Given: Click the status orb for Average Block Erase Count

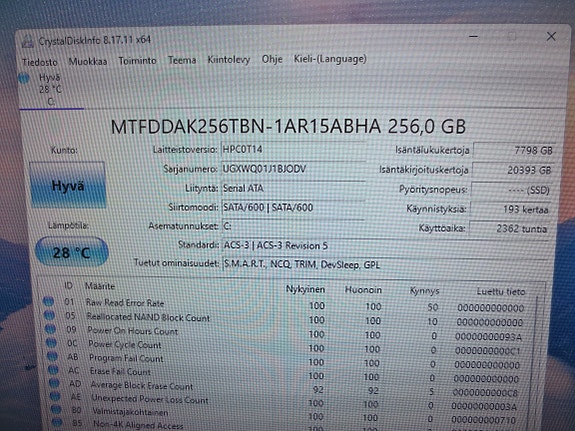Looking at the screenshot, I should pos(54,383).
